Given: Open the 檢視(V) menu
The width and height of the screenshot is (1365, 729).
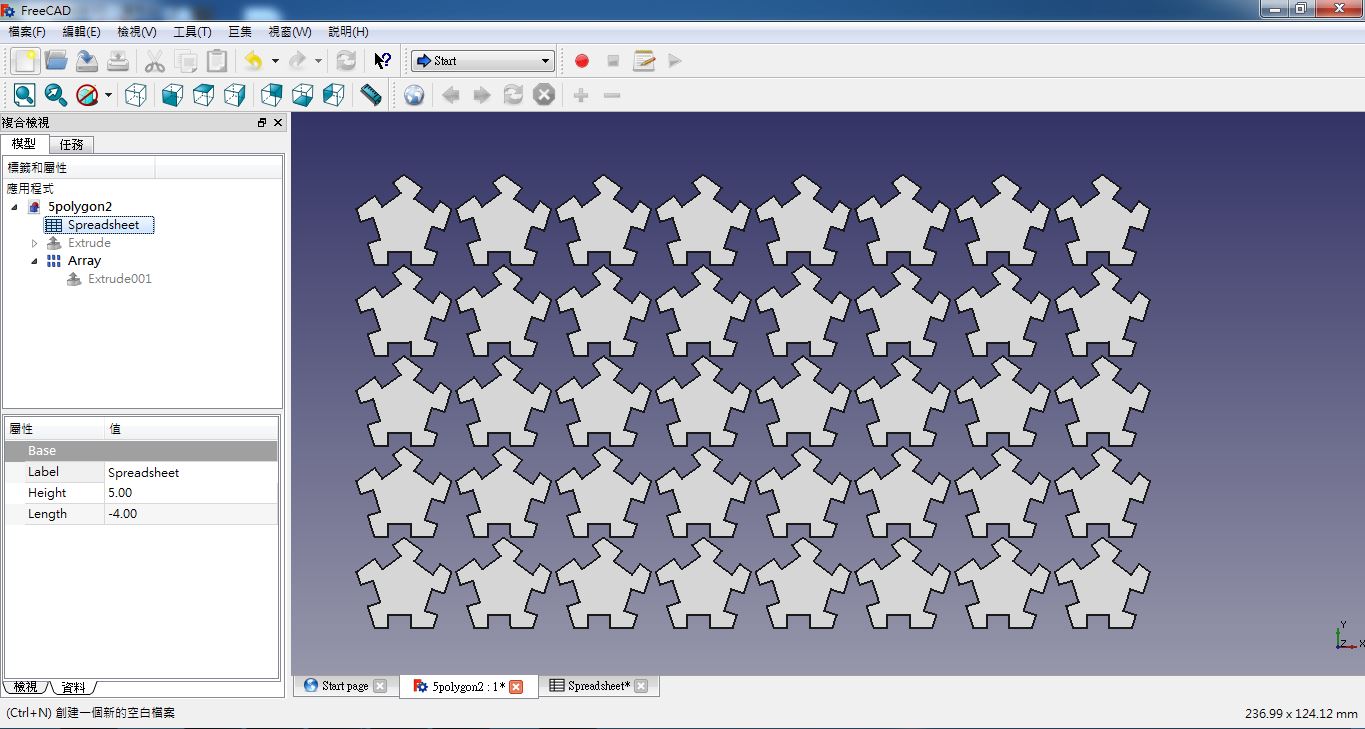Looking at the screenshot, I should coord(137,32).
